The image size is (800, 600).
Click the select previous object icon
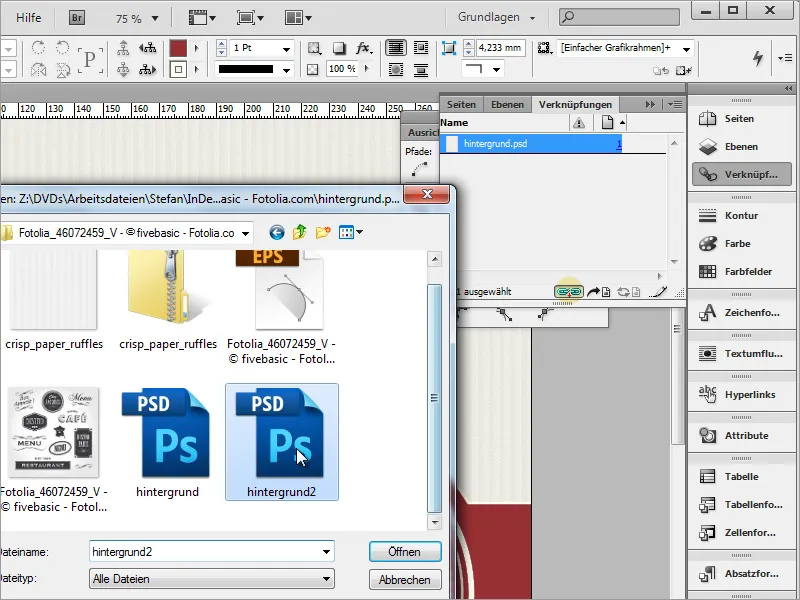click(x=147, y=48)
